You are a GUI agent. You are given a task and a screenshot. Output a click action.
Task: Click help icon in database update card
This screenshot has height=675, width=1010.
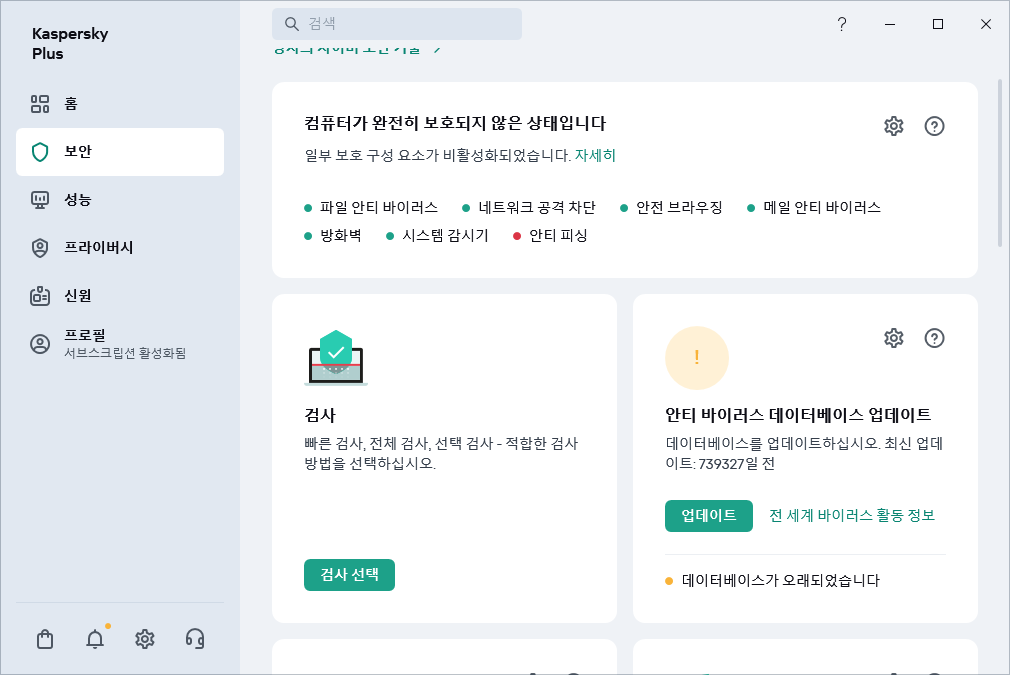coord(934,338)
